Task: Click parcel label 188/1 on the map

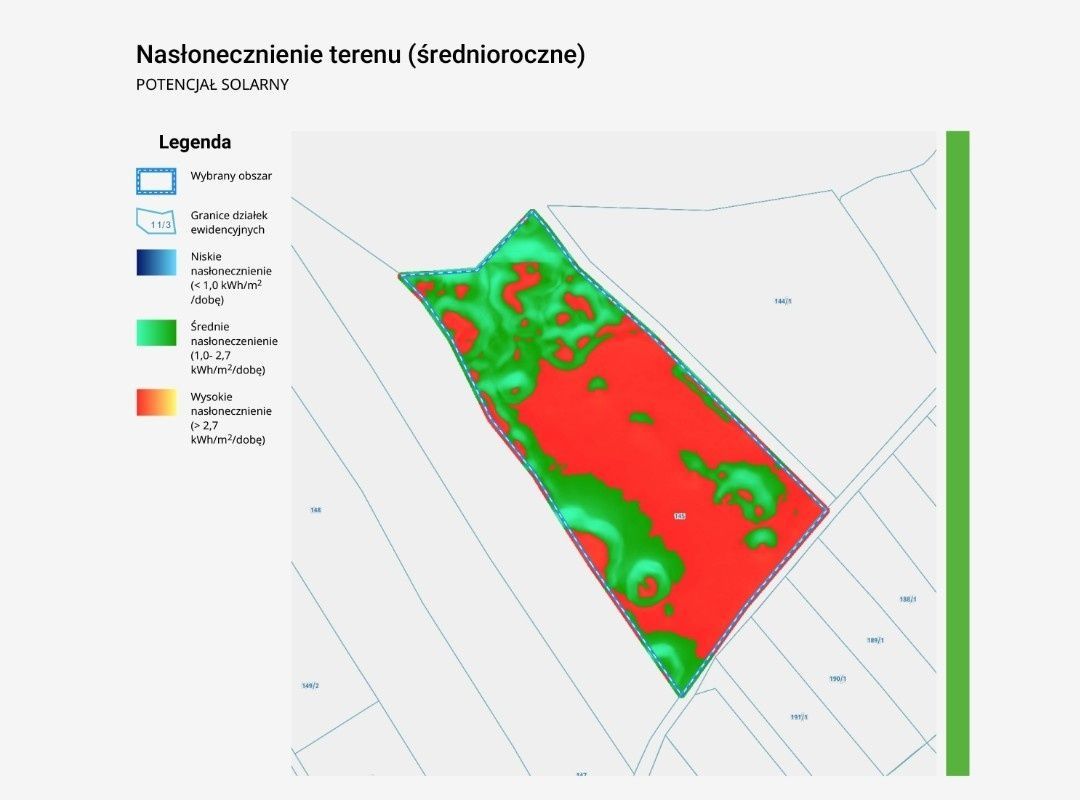Action: pos(908,599)
